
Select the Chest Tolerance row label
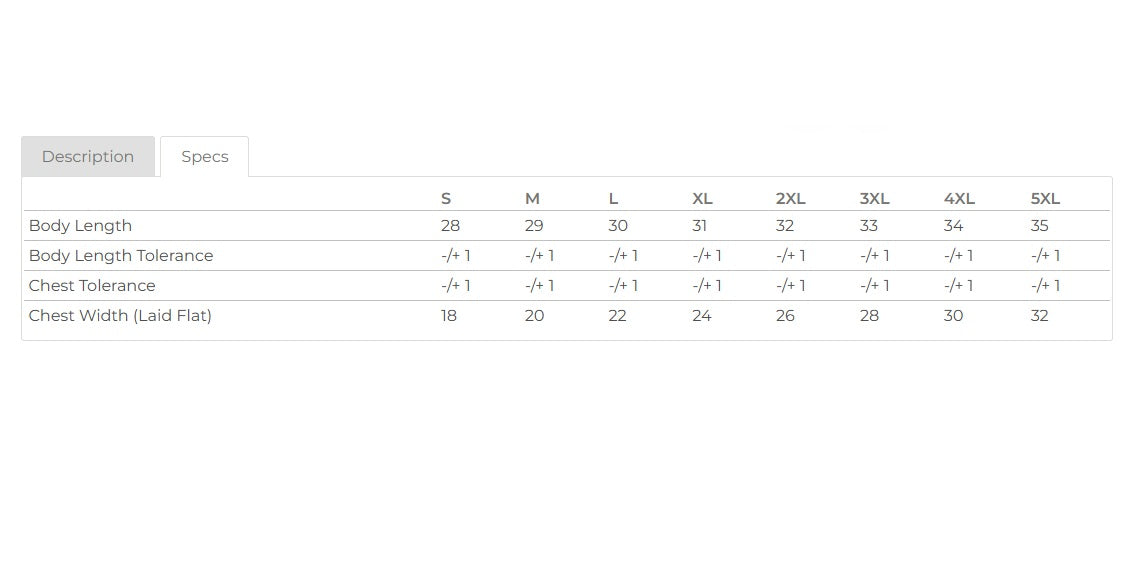(92, 286)
